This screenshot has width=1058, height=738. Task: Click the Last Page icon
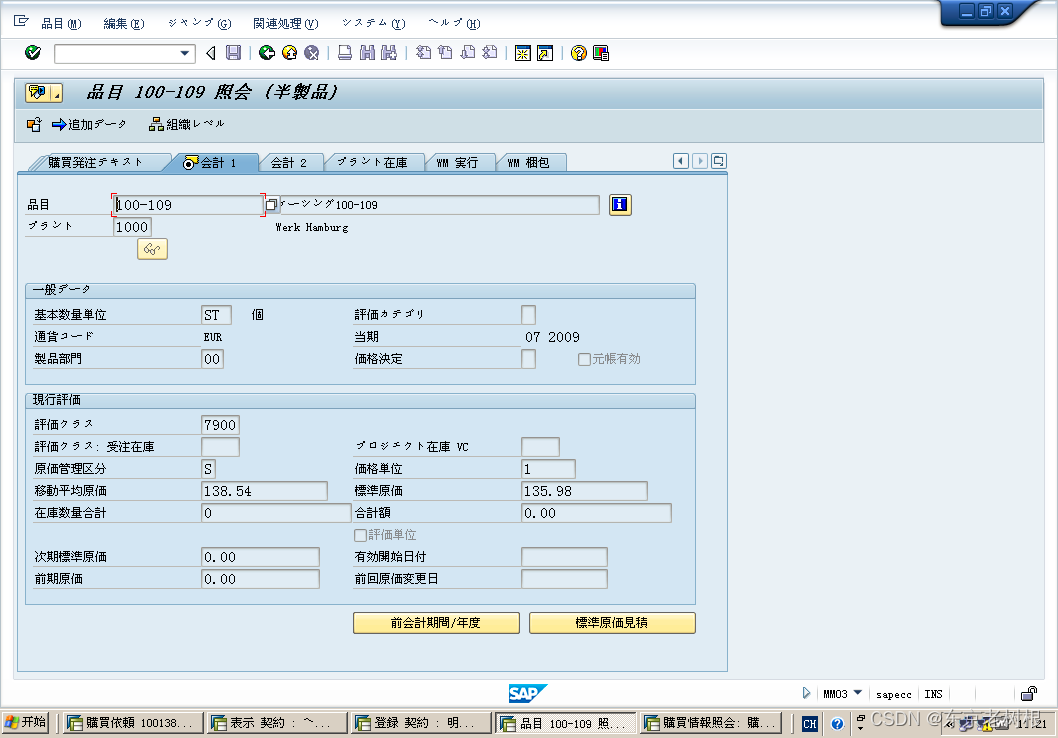[490, 53]
